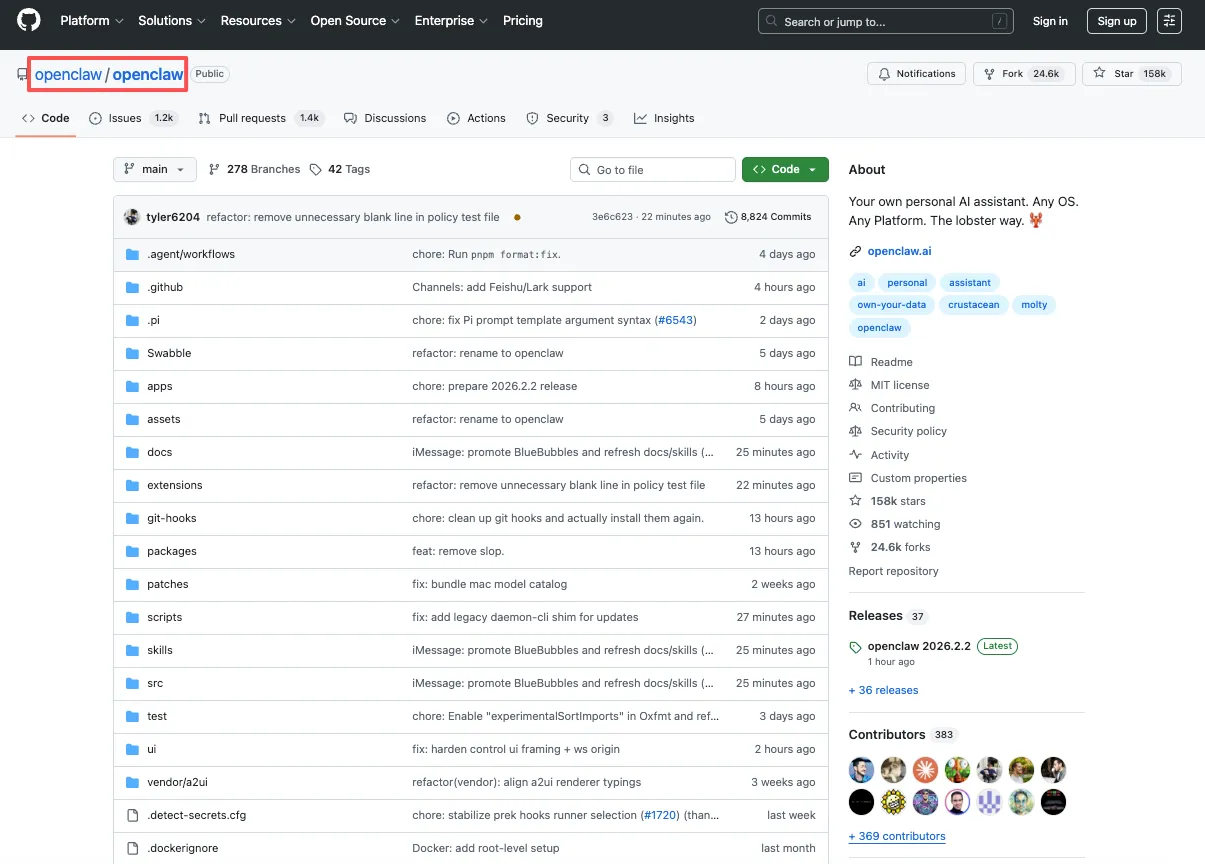Screen dimensions: 1205x864
Task: Open the main branch selector dropdown
Action: click(154, 170)
